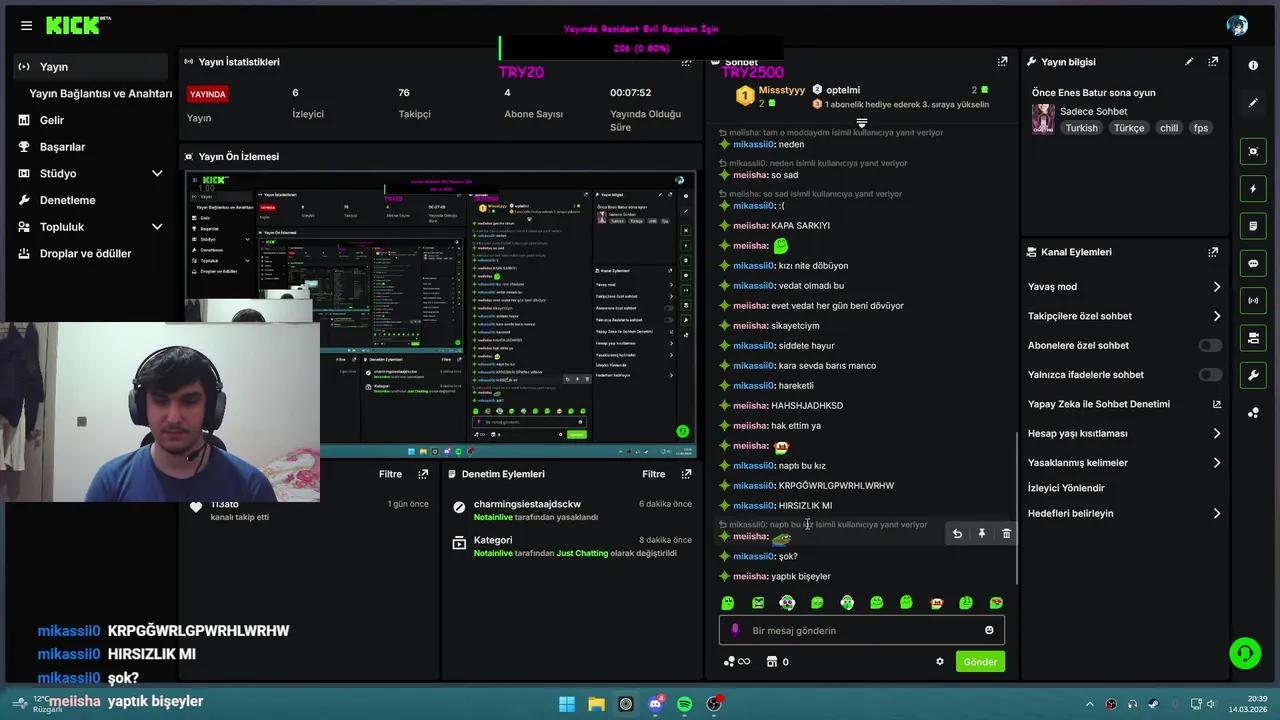Image resolution: width=1280 pixels, height=720 pixels.
Task: Click the fps tag chip
Action: click(1201, 128)
